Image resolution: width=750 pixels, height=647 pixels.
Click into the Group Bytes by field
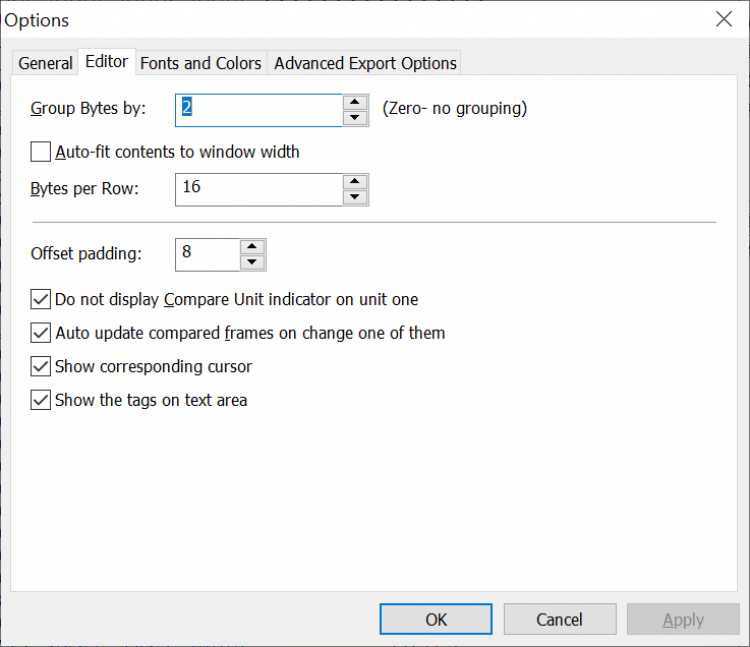tap(258, 109)
